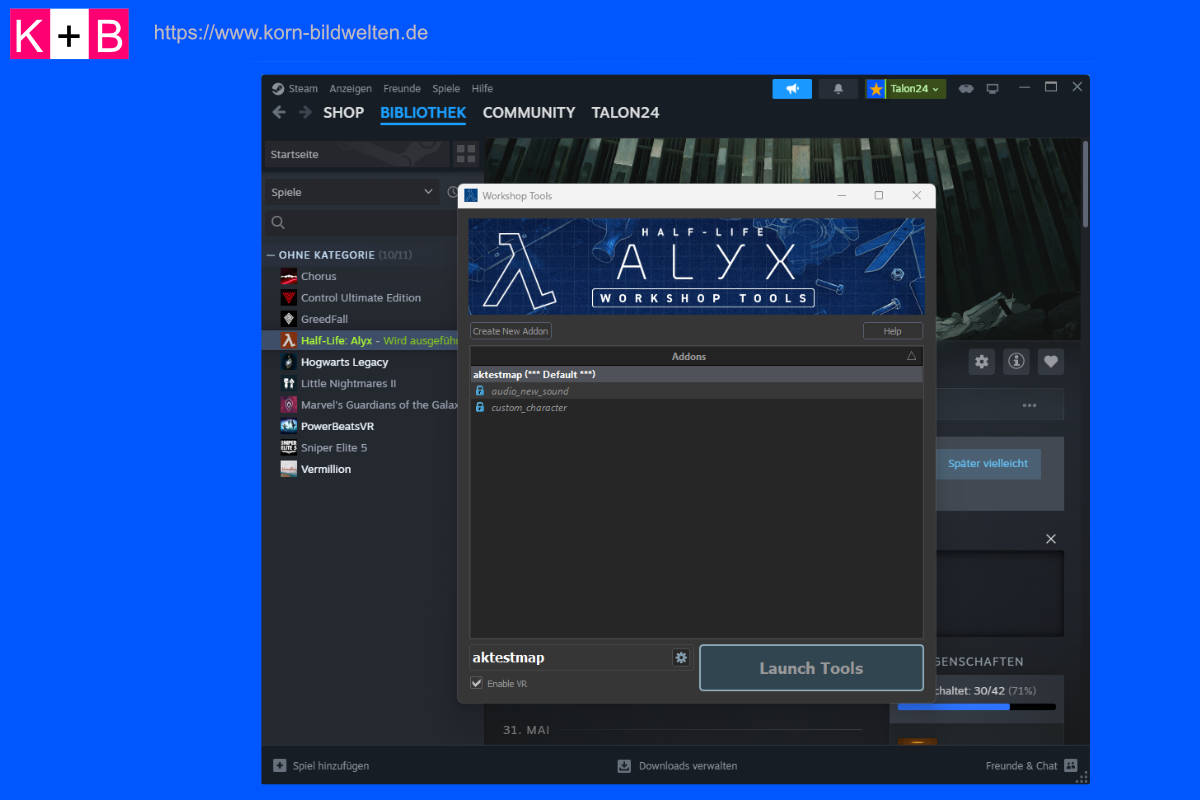Click the clock icon beside Spiele
Screen dimensions: 1200x800
[452, 192]
